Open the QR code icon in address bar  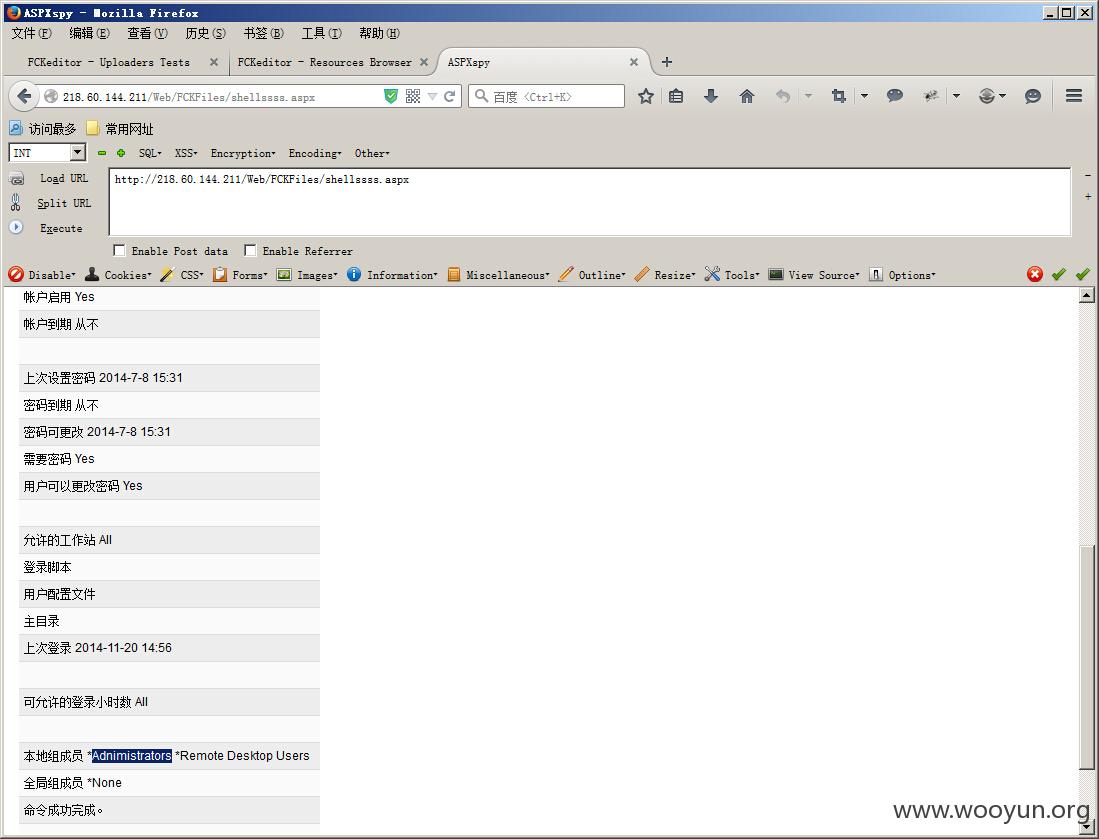[413, 96]
